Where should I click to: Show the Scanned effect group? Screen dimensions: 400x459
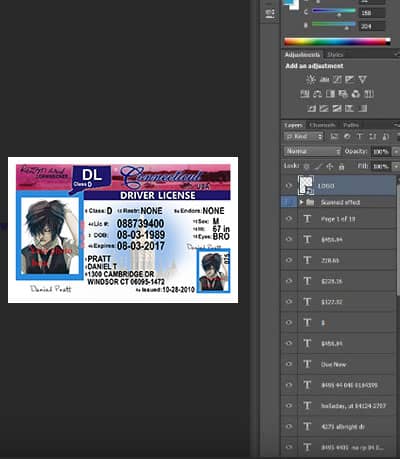coord(289,202)
